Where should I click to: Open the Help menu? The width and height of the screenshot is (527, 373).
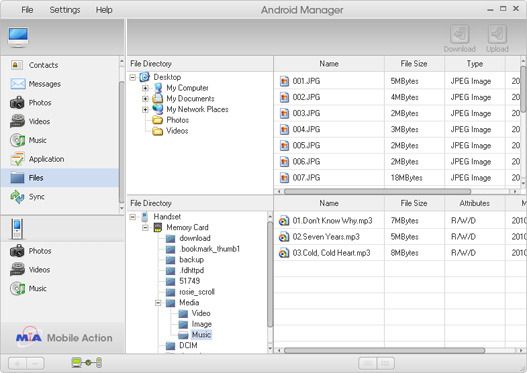coord(104,10)
